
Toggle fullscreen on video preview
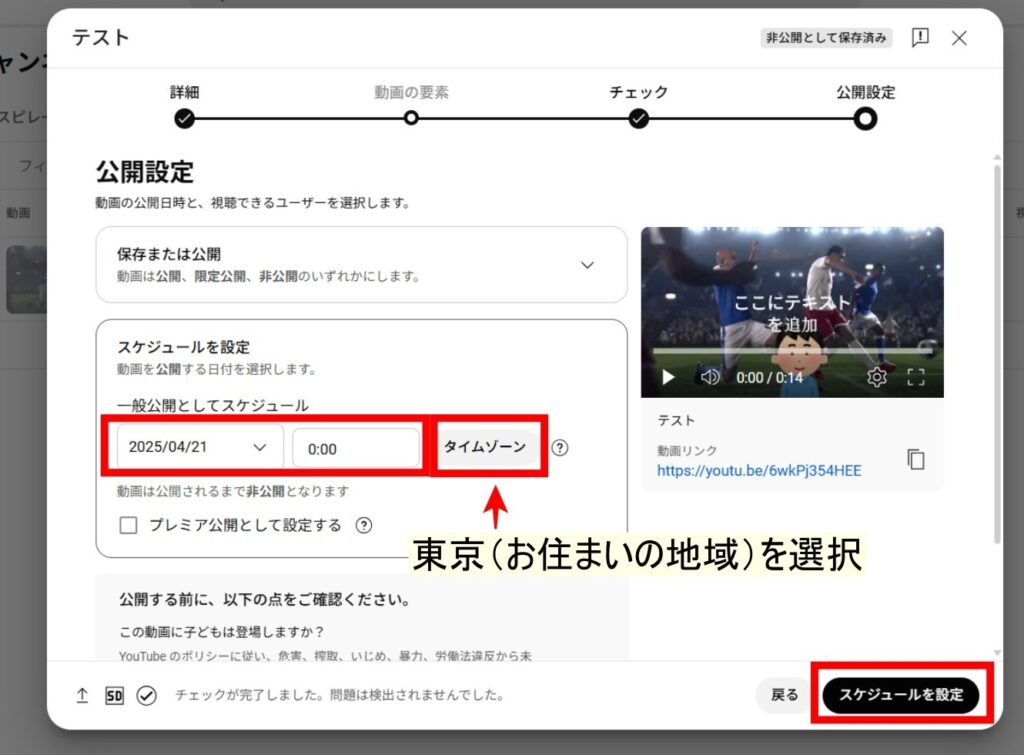point(916,377)
